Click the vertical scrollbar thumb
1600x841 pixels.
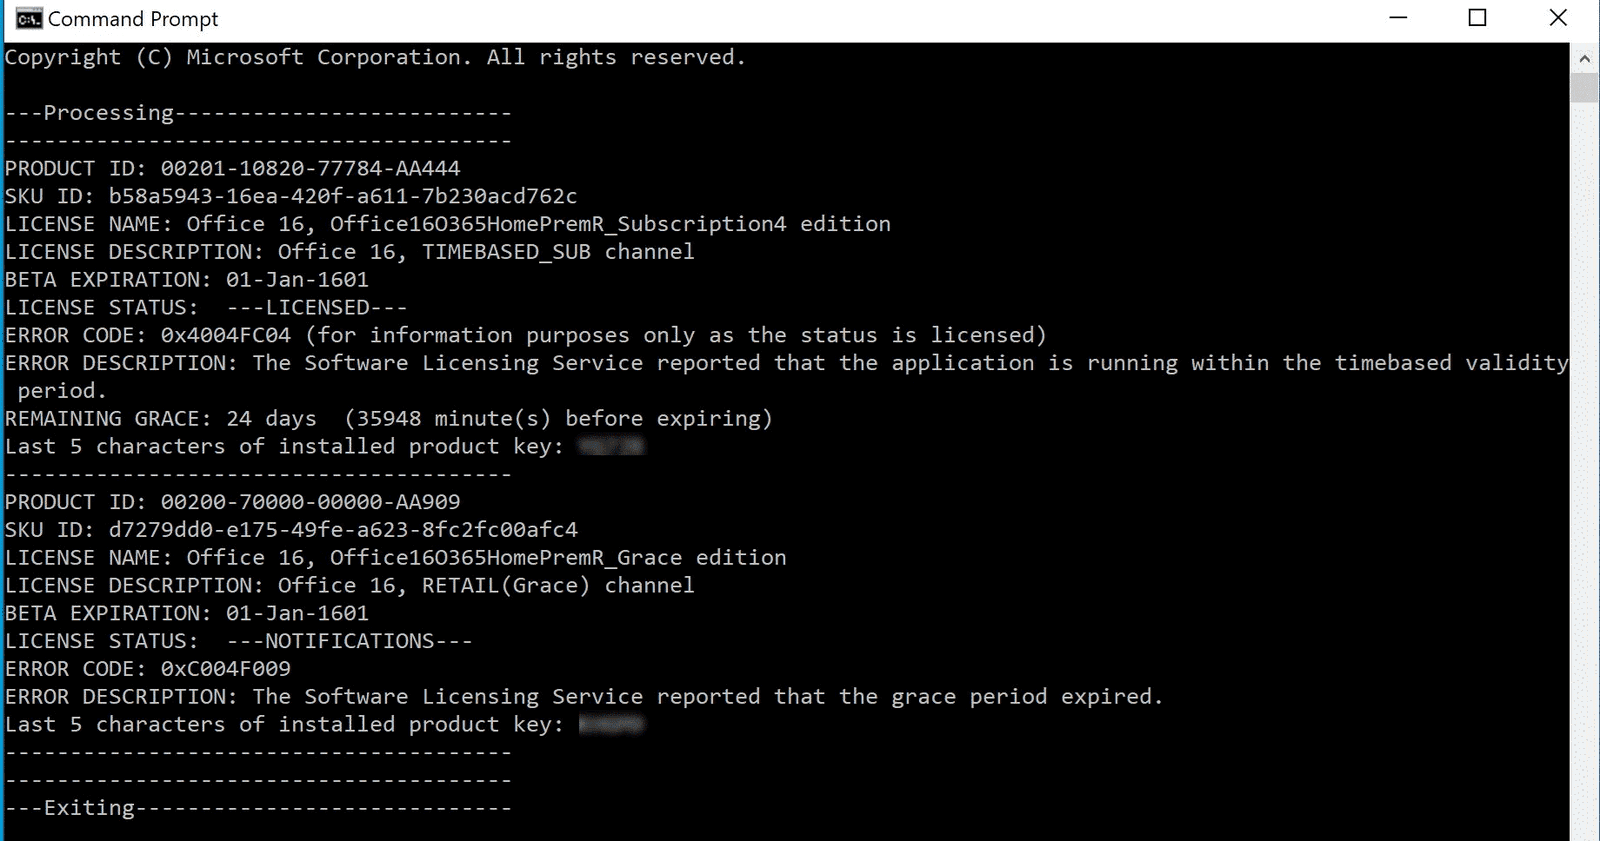1584,87
